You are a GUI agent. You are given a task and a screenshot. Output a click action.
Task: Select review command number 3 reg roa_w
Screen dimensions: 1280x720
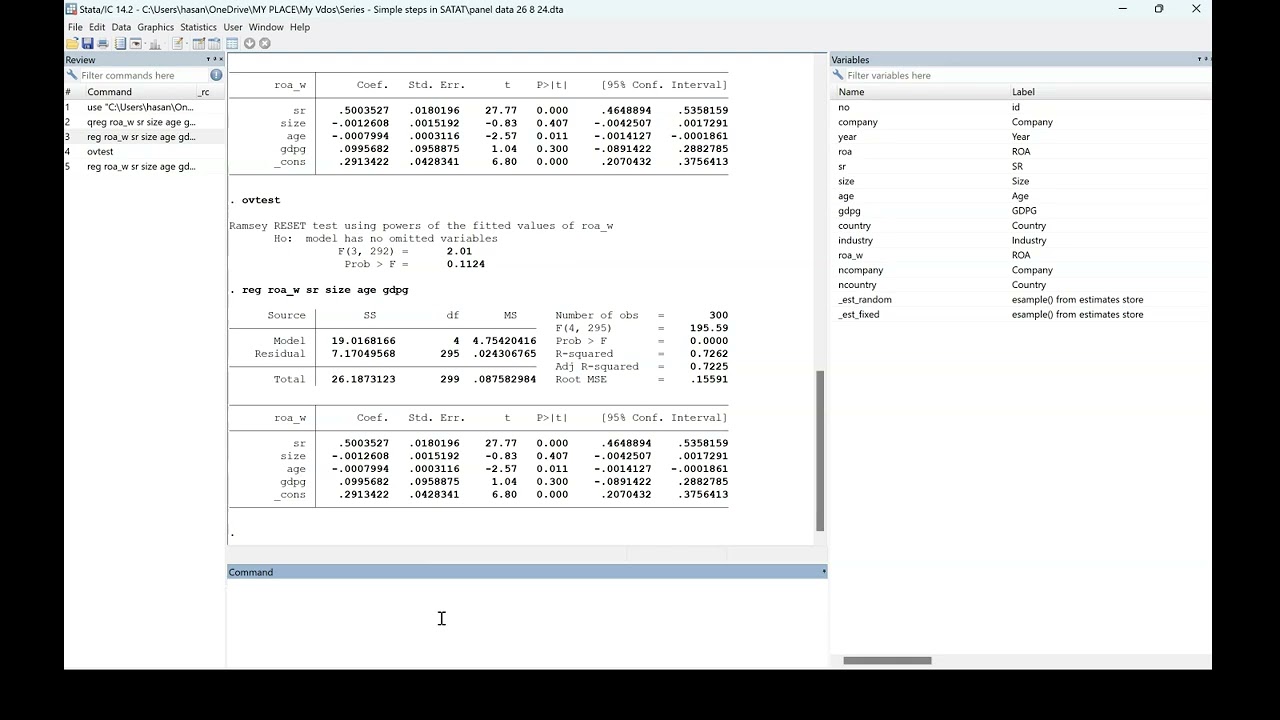pyautogui.click(x=145, y=137)
